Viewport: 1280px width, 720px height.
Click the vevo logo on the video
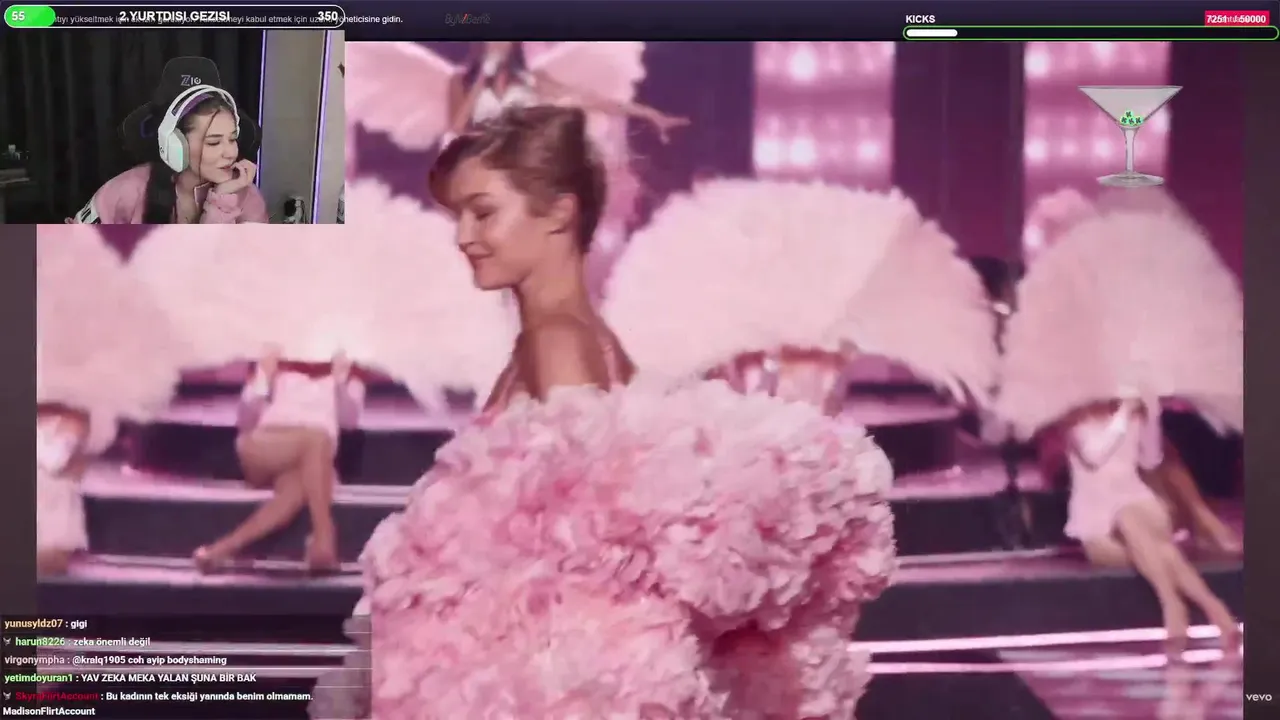coord(1258,697)
